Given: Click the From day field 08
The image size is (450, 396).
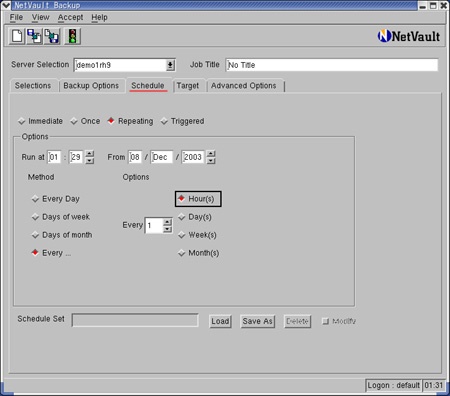Looking at the screenshot, I should click(135, 157).
